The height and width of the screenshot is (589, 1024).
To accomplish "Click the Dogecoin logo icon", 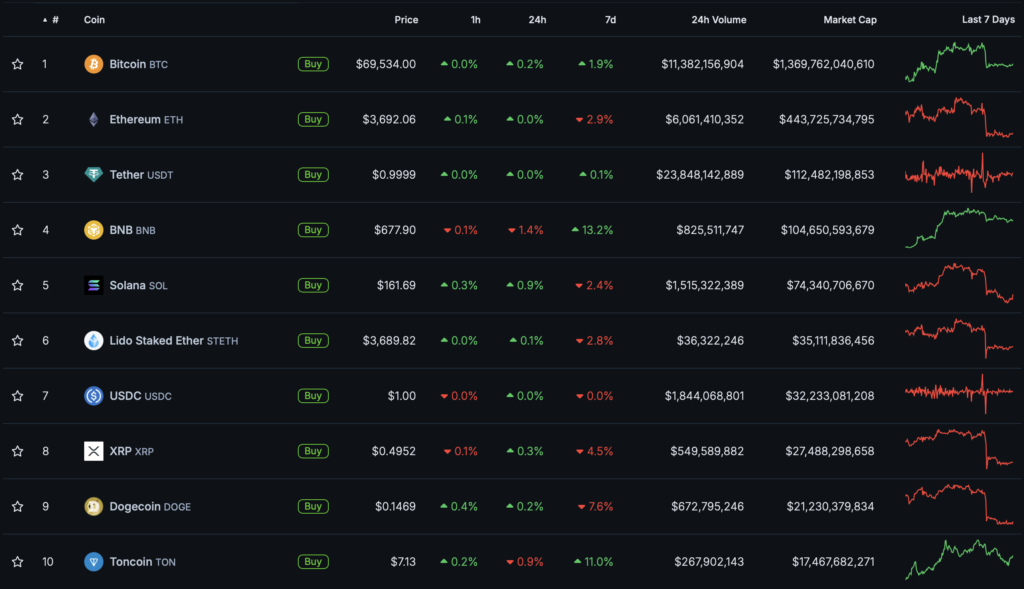I will pos(93,506).
